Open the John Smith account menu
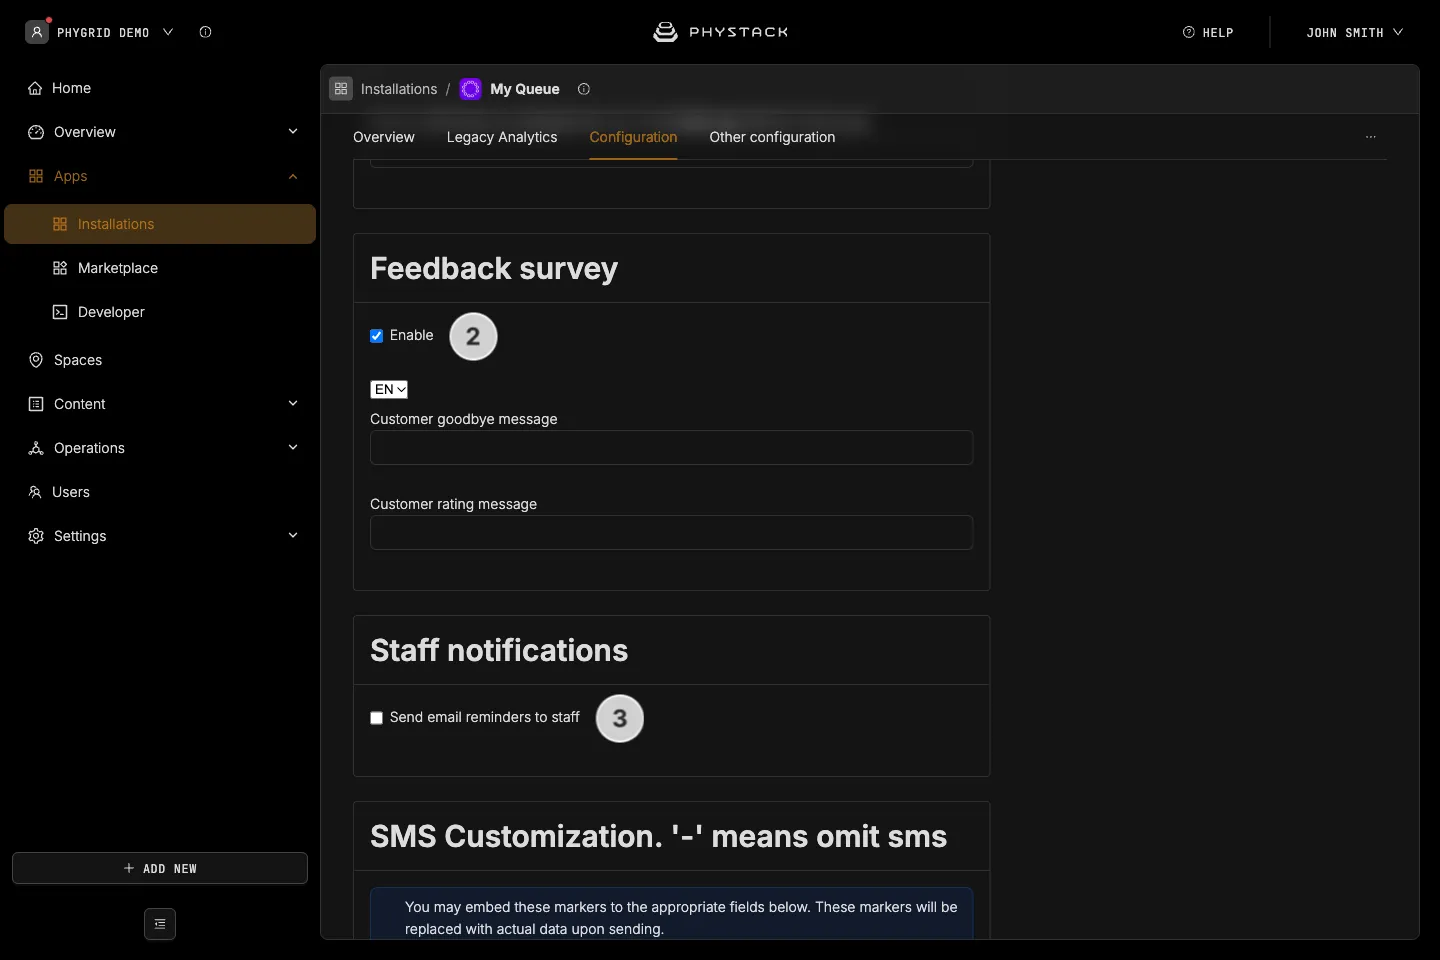 (x=1354, y=32)
